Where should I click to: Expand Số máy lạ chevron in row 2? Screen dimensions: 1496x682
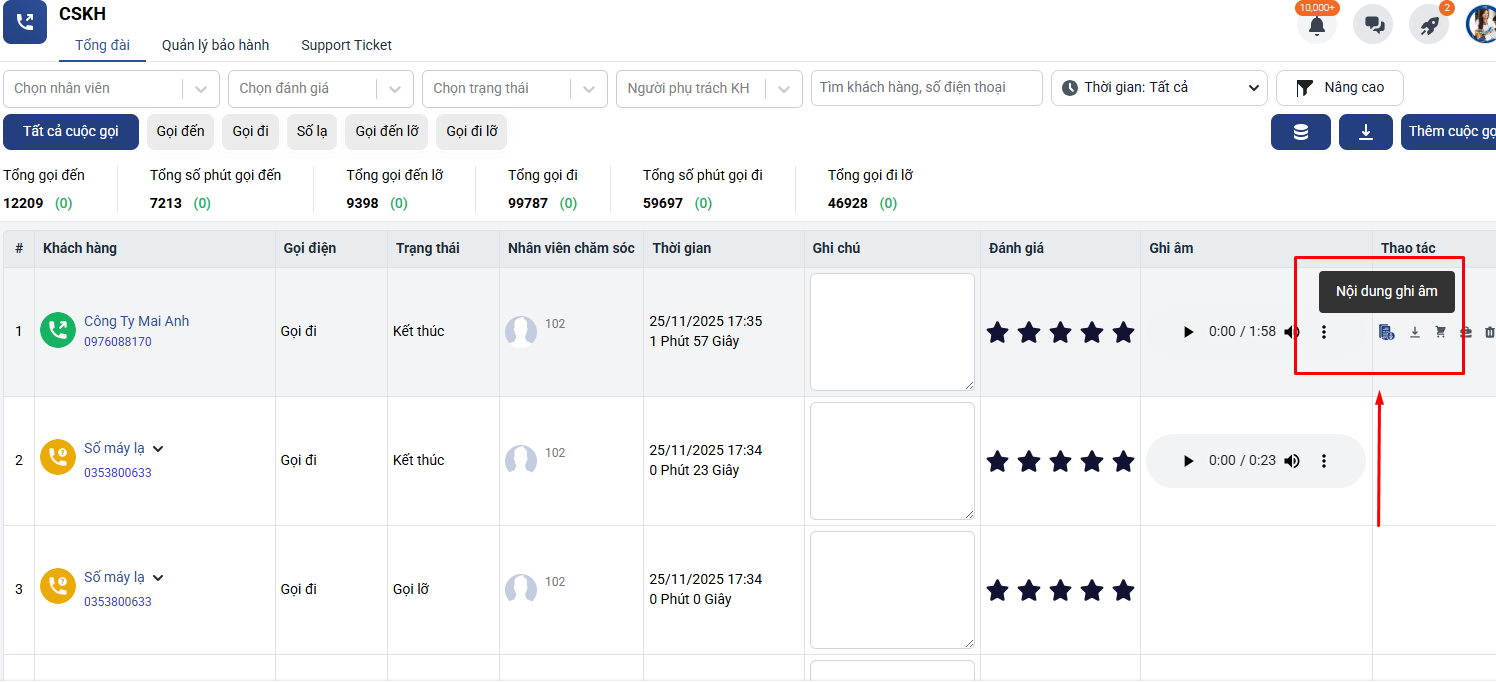[x=158, y=449]
